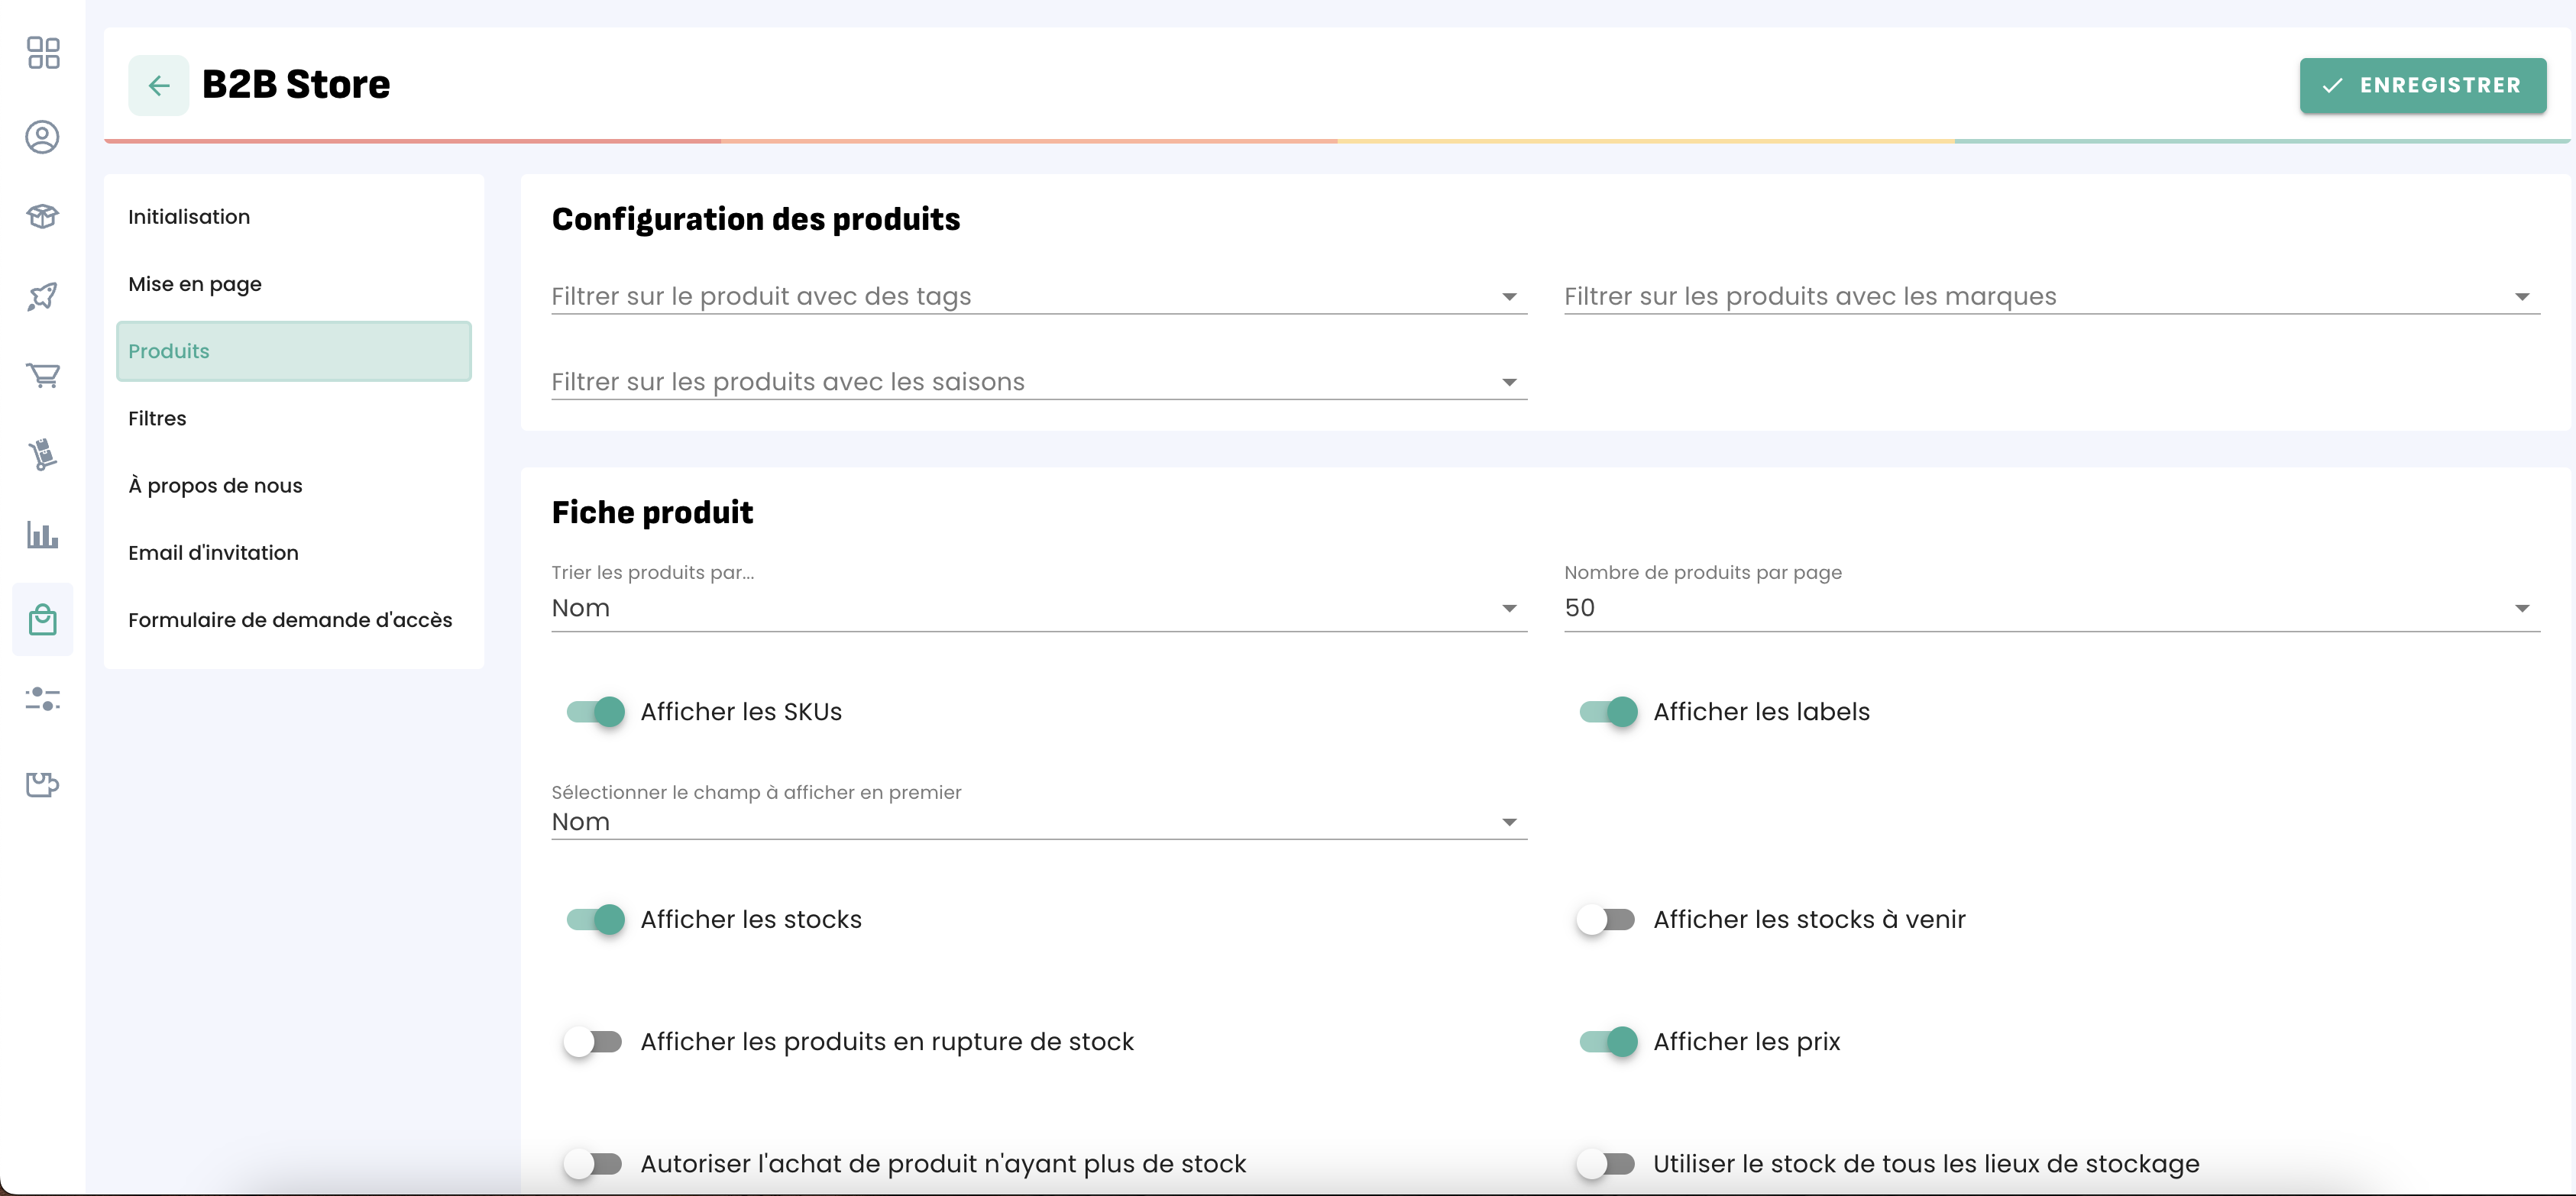Open Trier les produits par dropdown
Screen dimensions: 2576x1196
click(1038, 608)
